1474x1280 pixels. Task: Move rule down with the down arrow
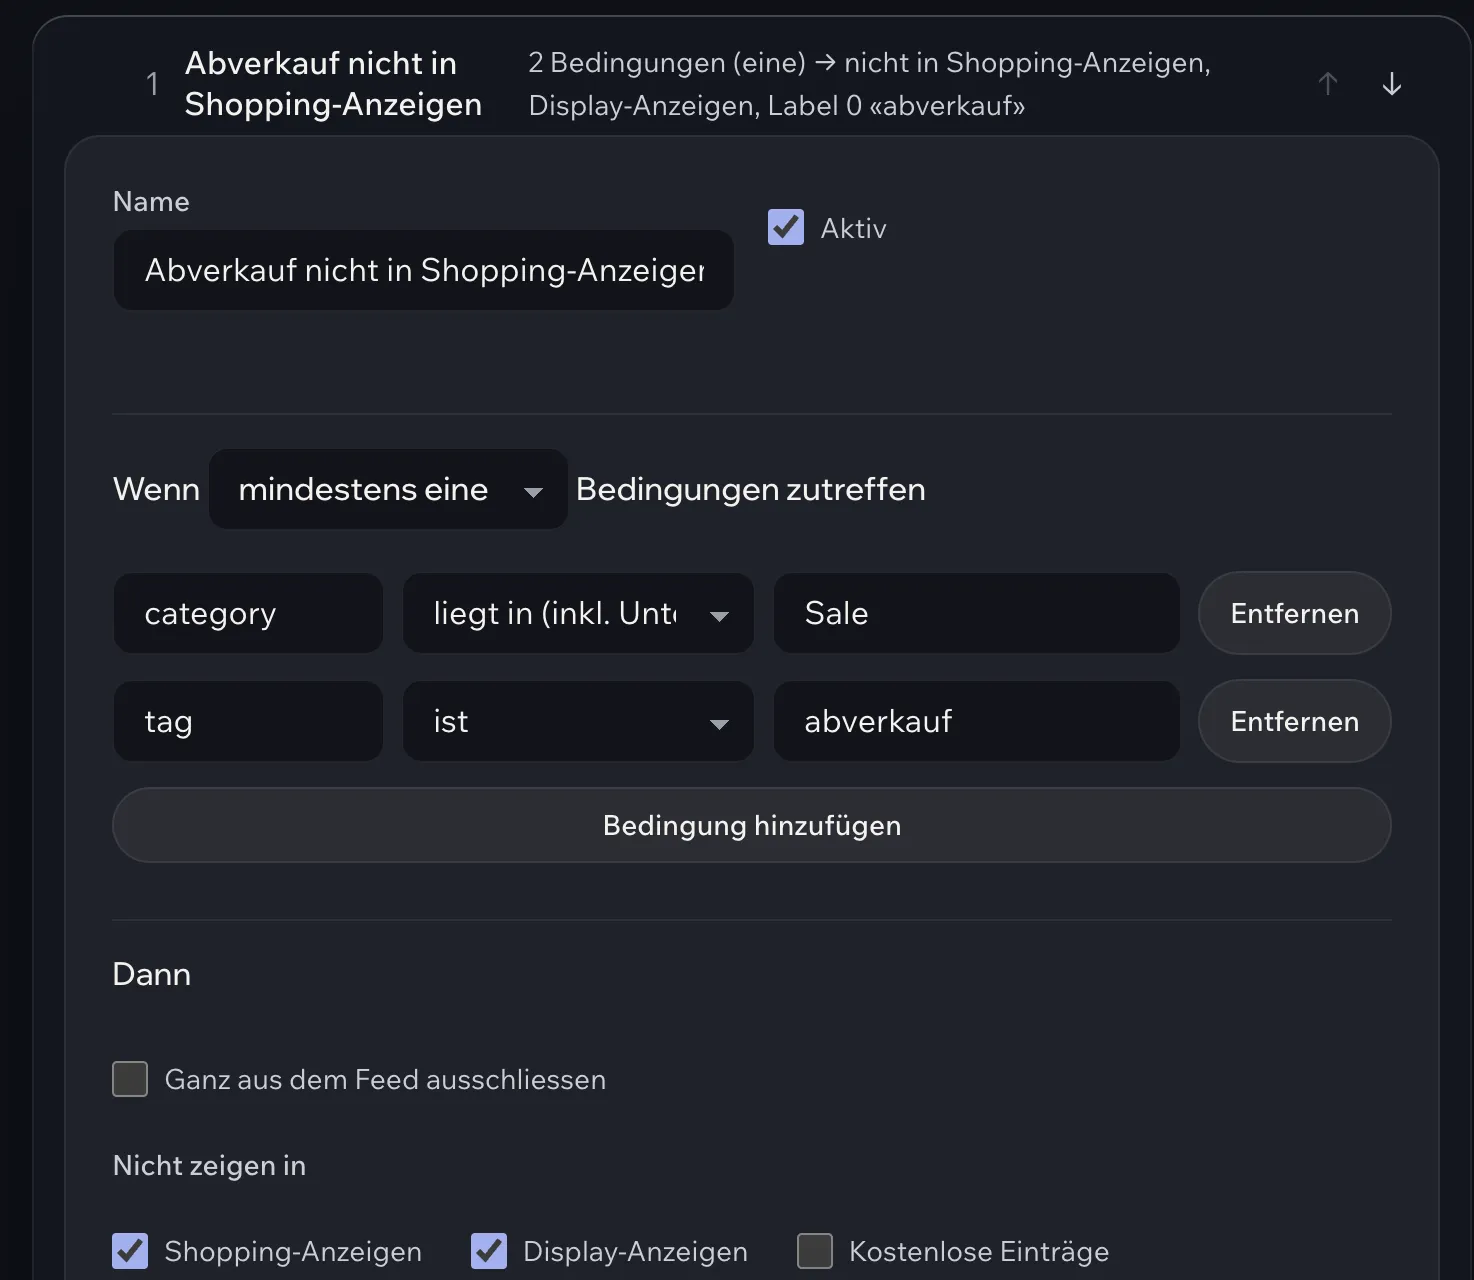pyautogui.click(x=1391, y=84)
